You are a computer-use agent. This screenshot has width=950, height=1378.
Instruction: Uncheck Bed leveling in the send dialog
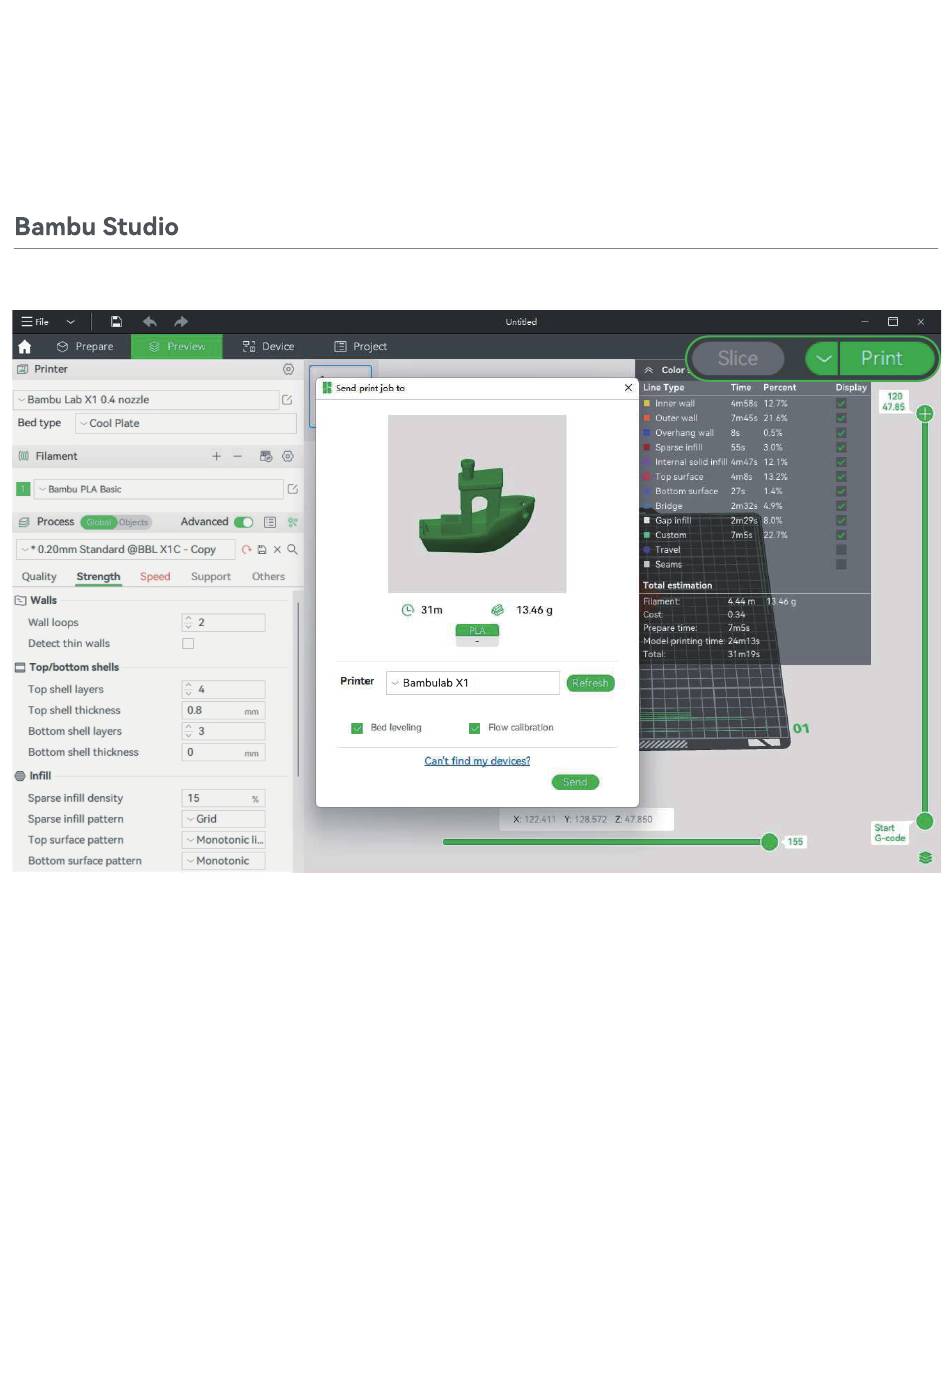point(357,728)
